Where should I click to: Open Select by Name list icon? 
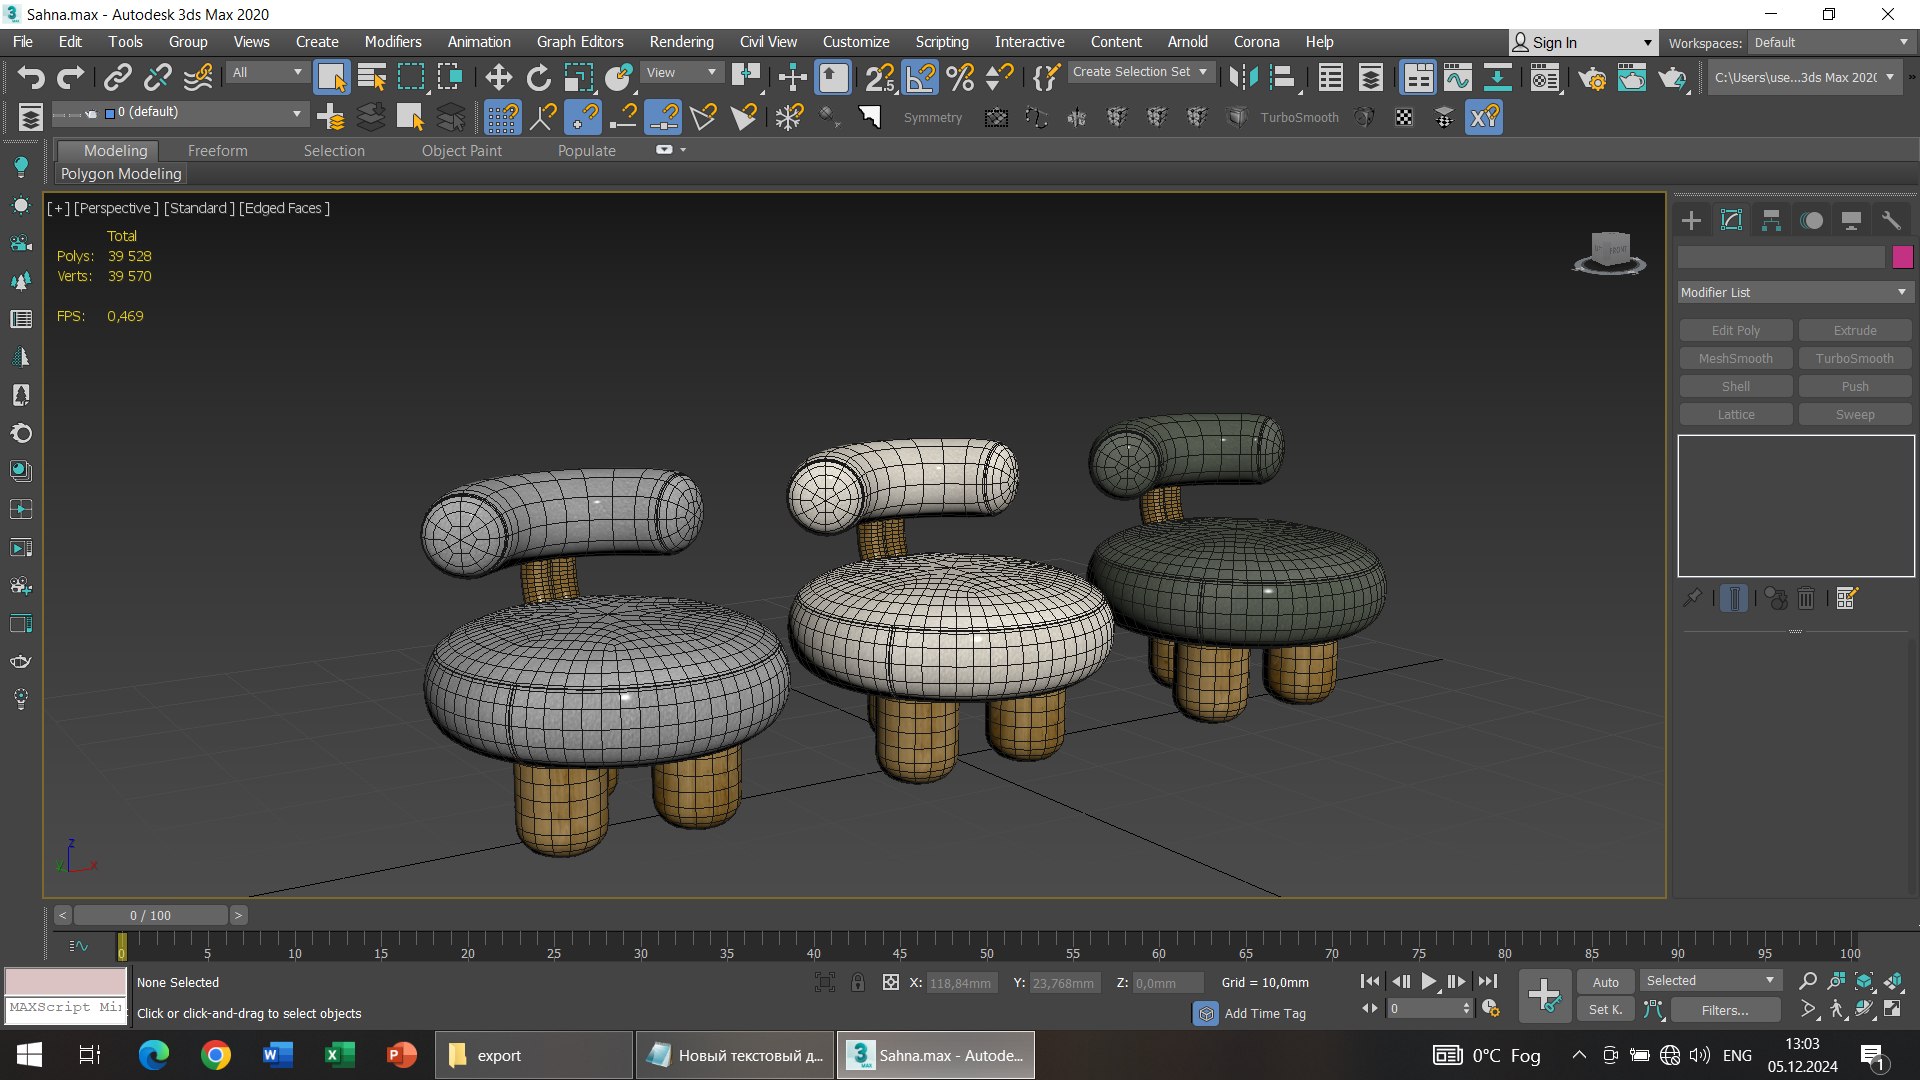coord(372,77)
